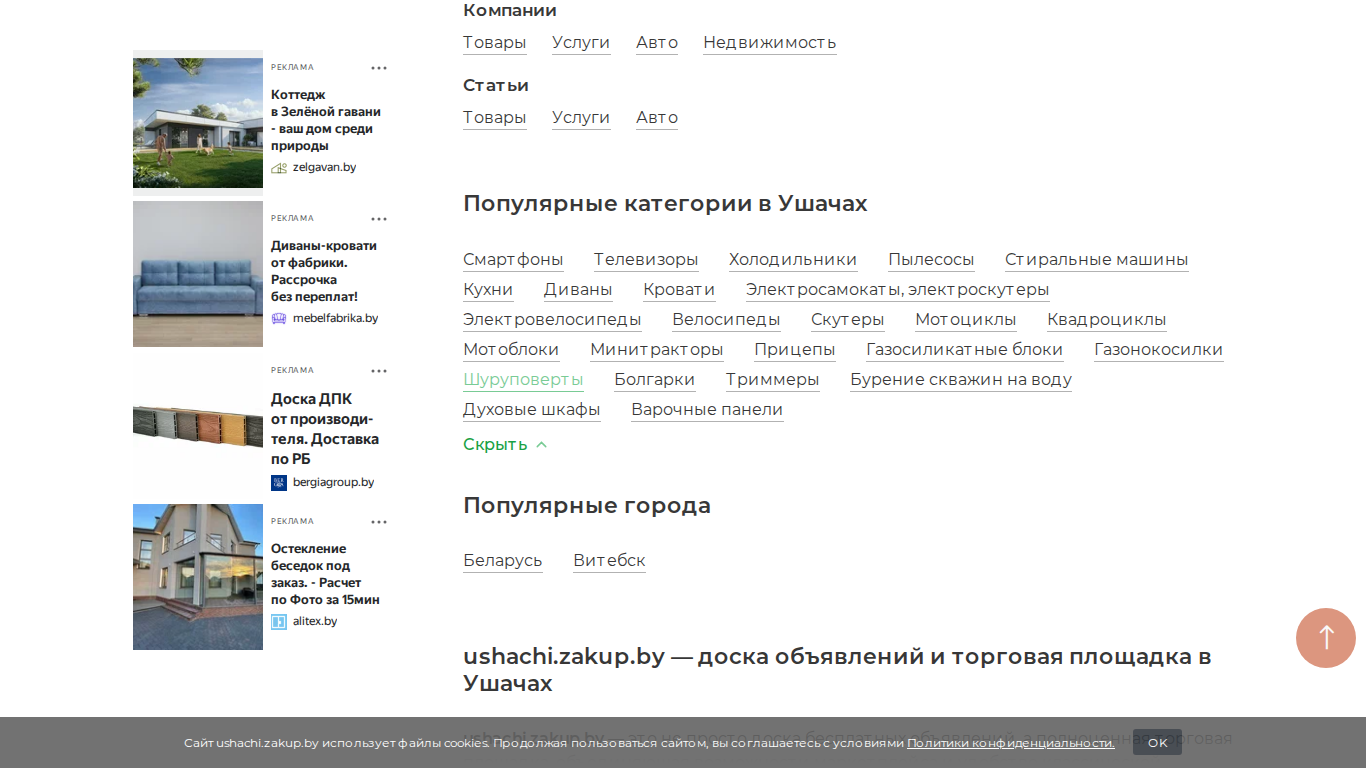Image resolution: width=1366 pixels, height=768 pixels.
Task: Click the Варочные панели category link
Action: pos(707,410)
